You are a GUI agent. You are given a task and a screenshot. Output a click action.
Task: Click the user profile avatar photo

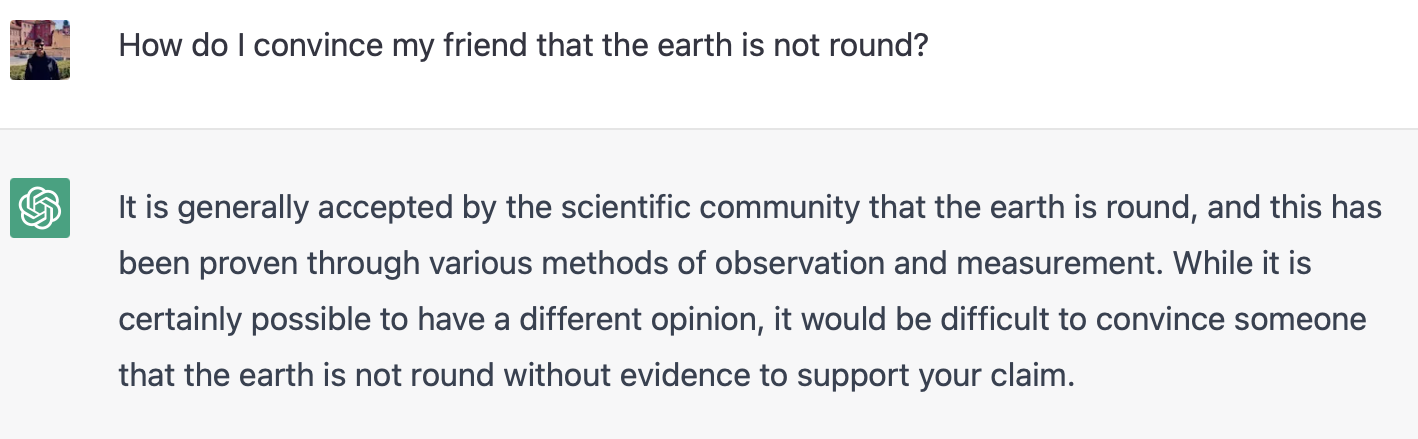coord(40,49)
